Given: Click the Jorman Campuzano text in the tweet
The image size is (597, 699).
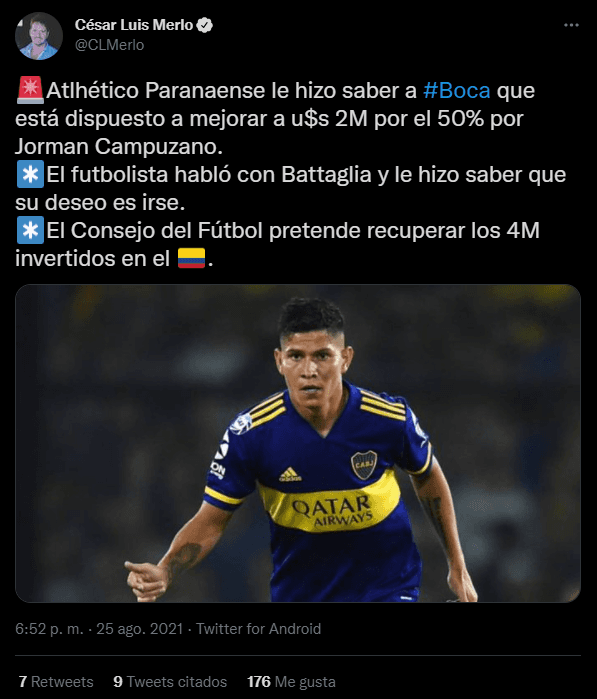Looking at the screenshot, I should (119, 146).
